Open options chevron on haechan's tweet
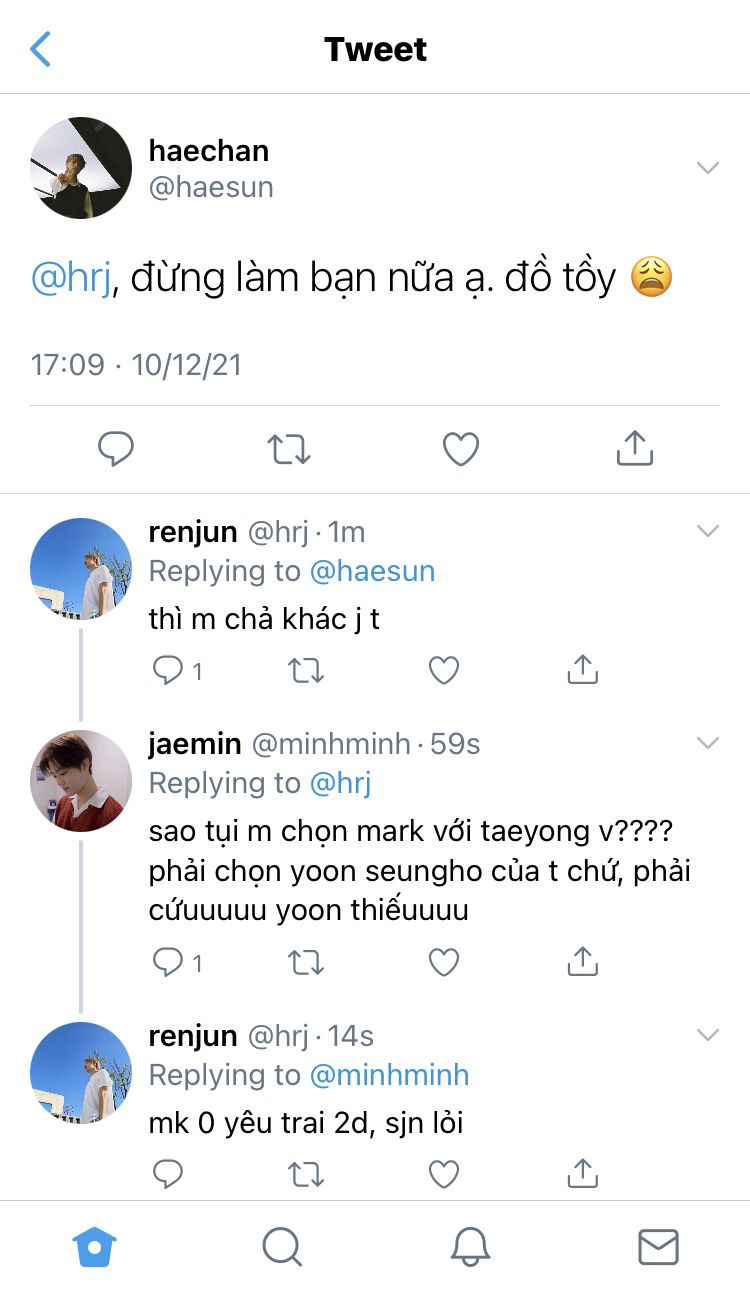The width and height of the screenshot is (750, 1299). pyautogui.click(x=708, y=168)
